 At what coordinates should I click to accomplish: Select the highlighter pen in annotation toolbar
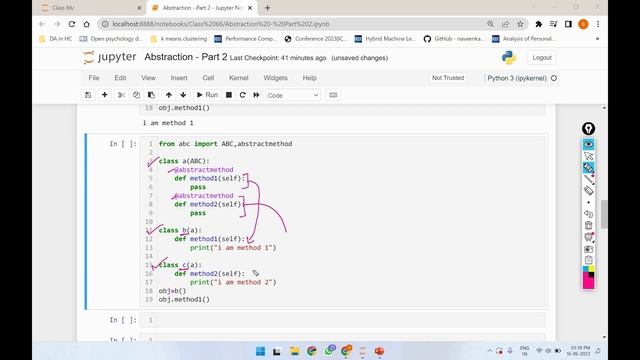[x=588, y=168]
